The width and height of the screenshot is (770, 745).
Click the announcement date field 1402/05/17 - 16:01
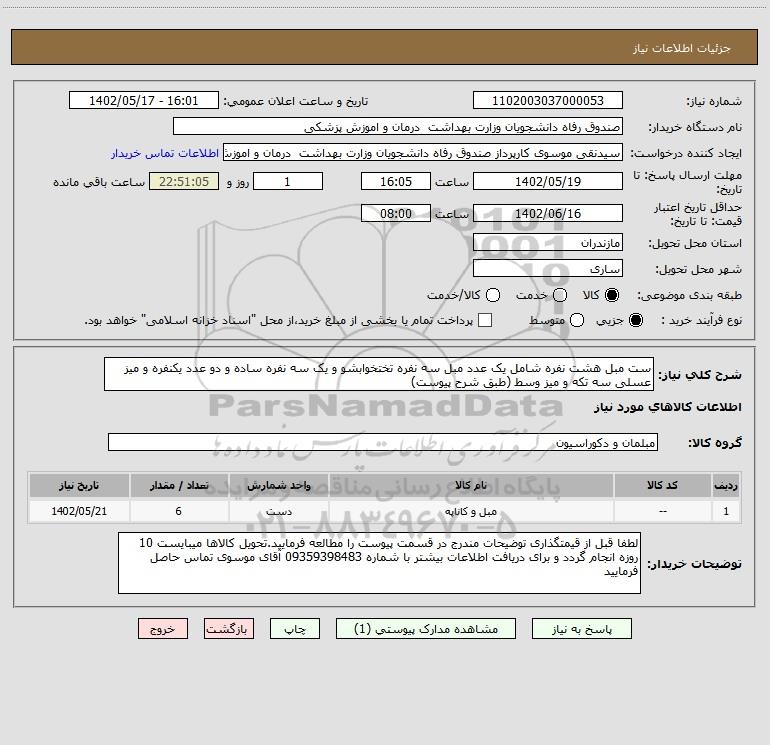tap(143, 100)
